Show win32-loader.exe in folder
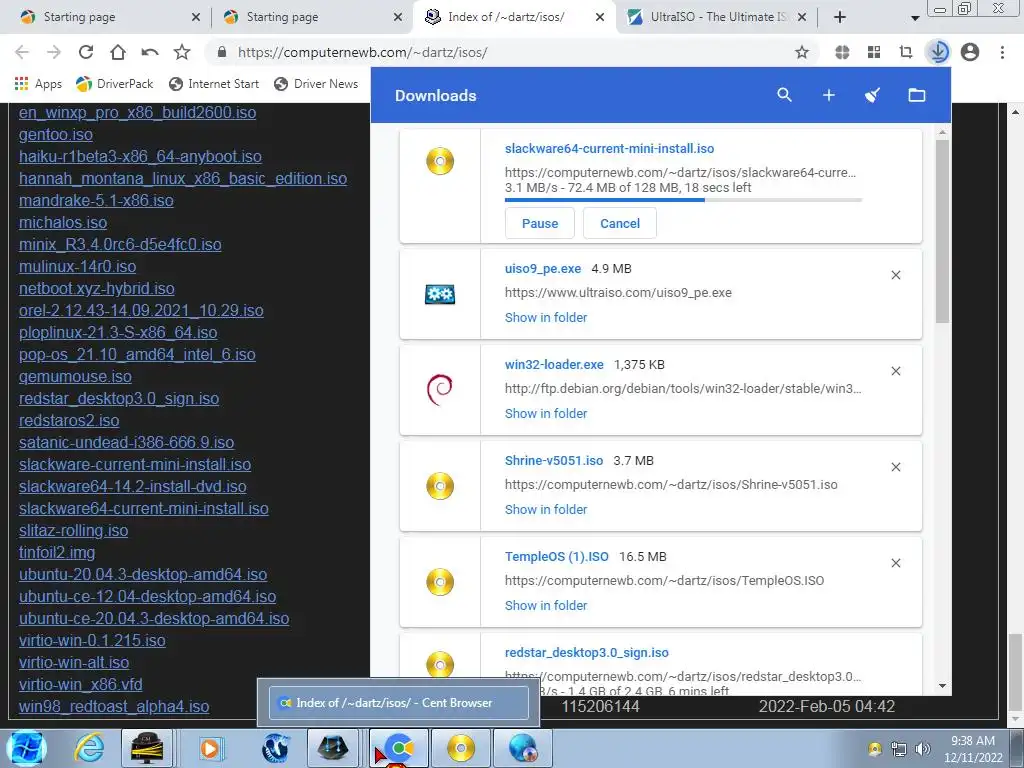 [x=546, y=413]
